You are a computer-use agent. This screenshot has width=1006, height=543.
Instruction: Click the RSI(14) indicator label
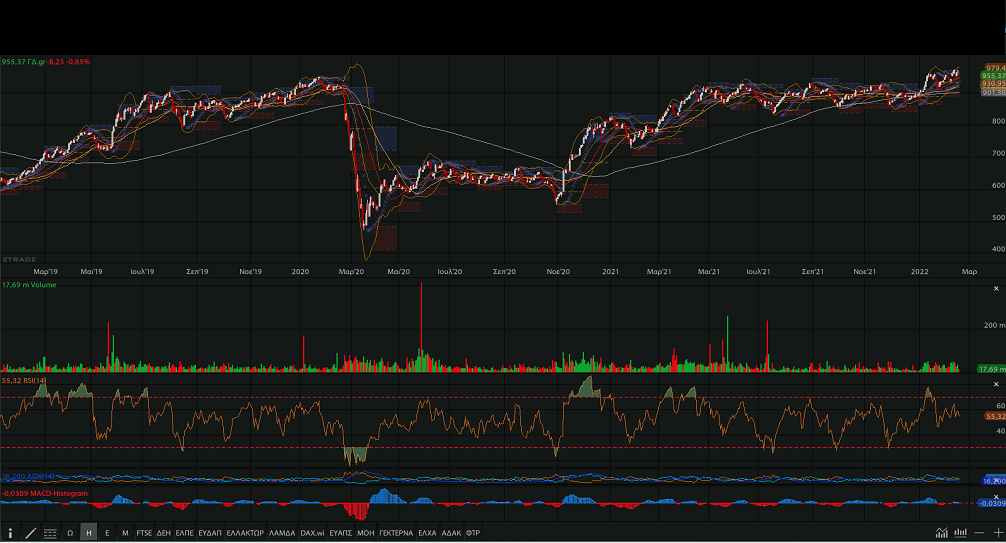[24, 381]
